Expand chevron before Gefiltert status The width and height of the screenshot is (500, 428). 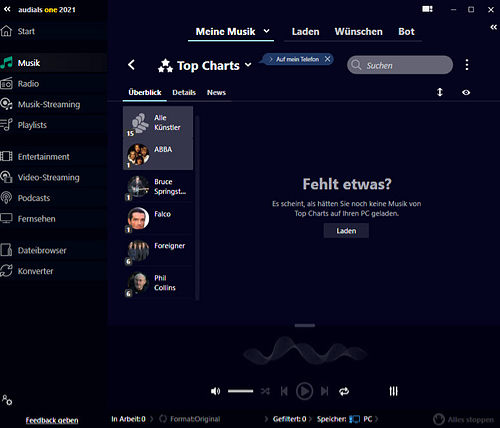click(266, 419)
